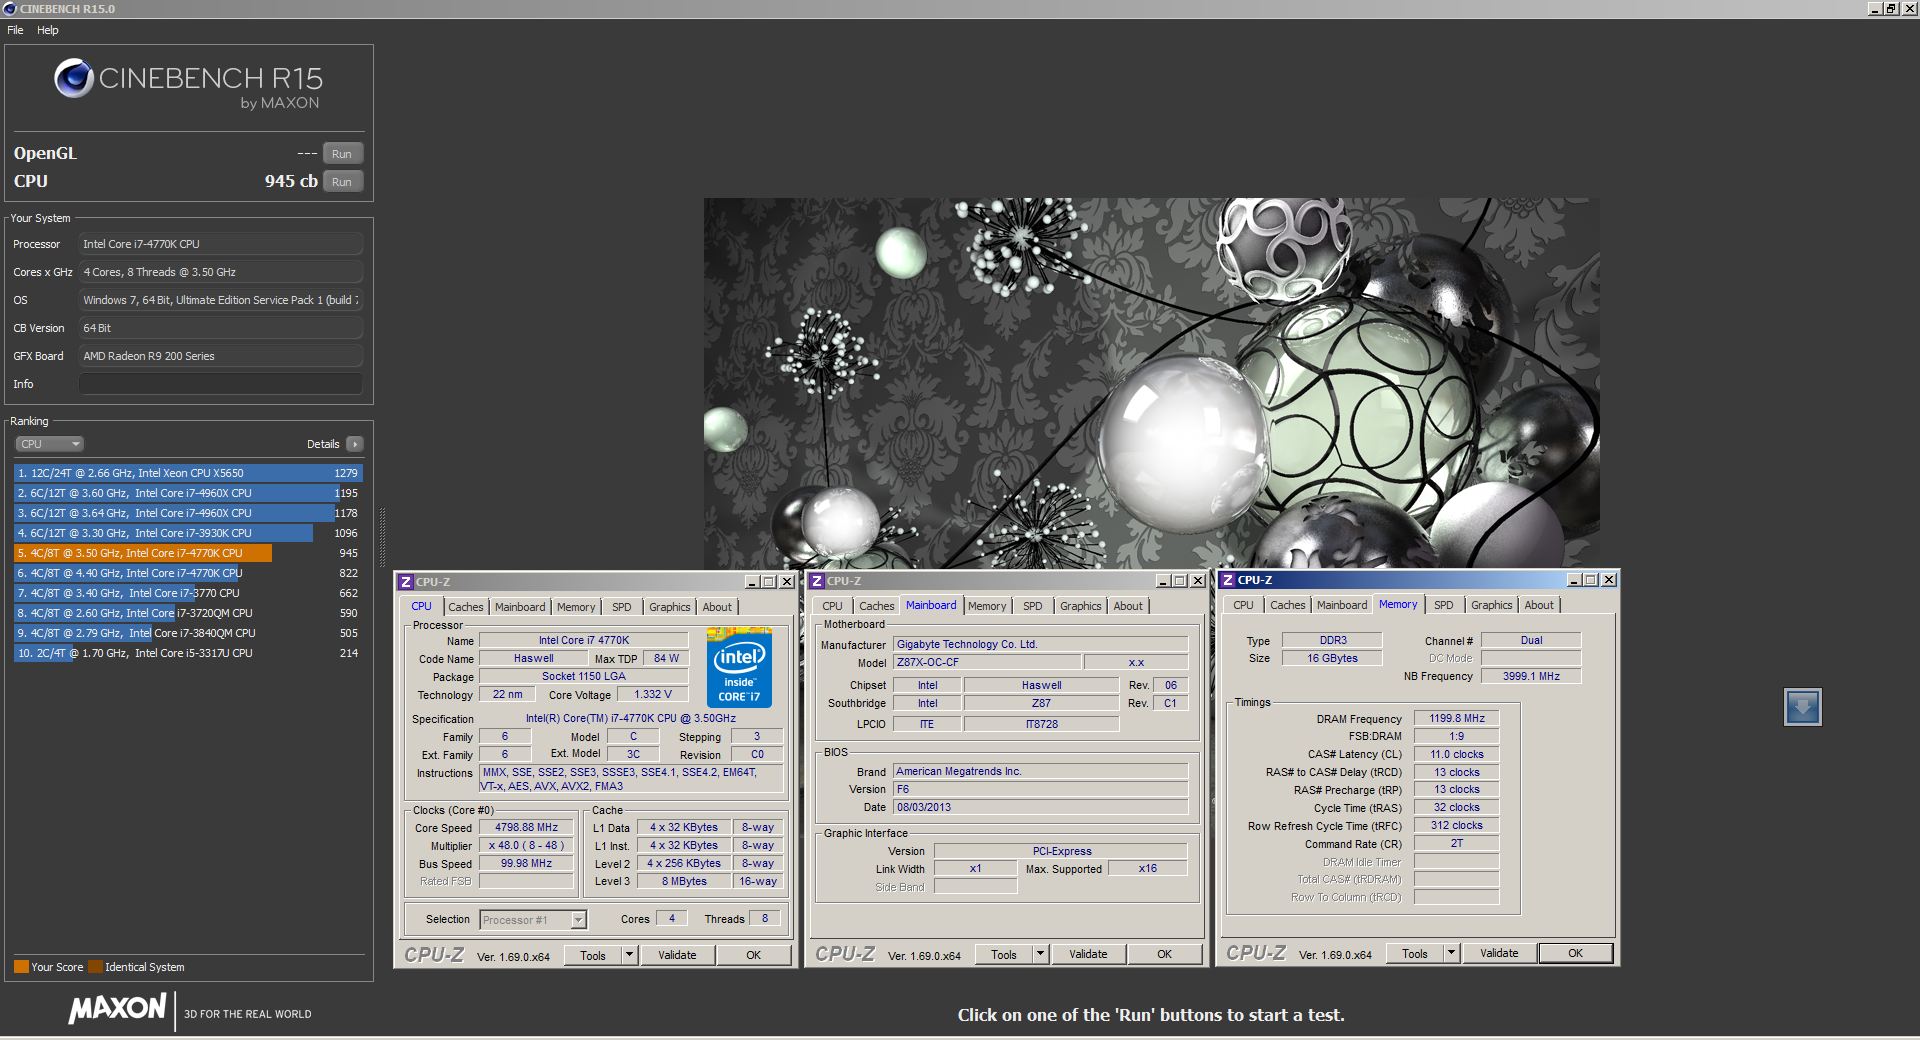The image size is (1920, 1040).
Task: Open the File menu
Action: click(15, 30)
